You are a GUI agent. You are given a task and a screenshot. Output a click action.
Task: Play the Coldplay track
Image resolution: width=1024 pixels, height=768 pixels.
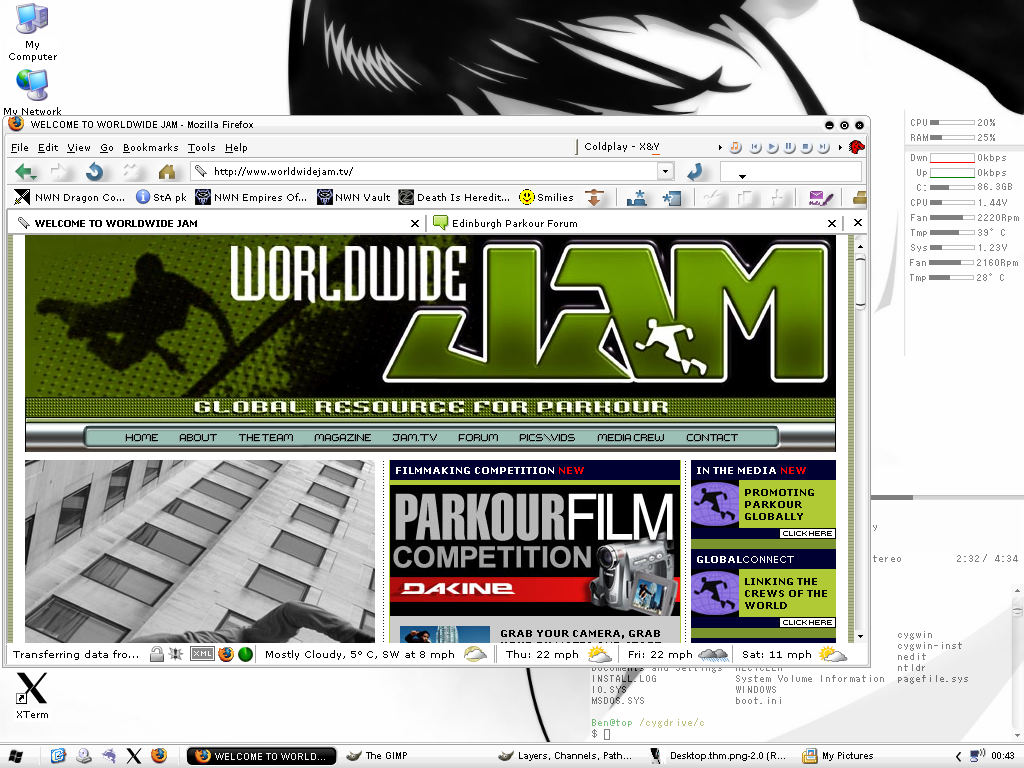pos(773,147)
